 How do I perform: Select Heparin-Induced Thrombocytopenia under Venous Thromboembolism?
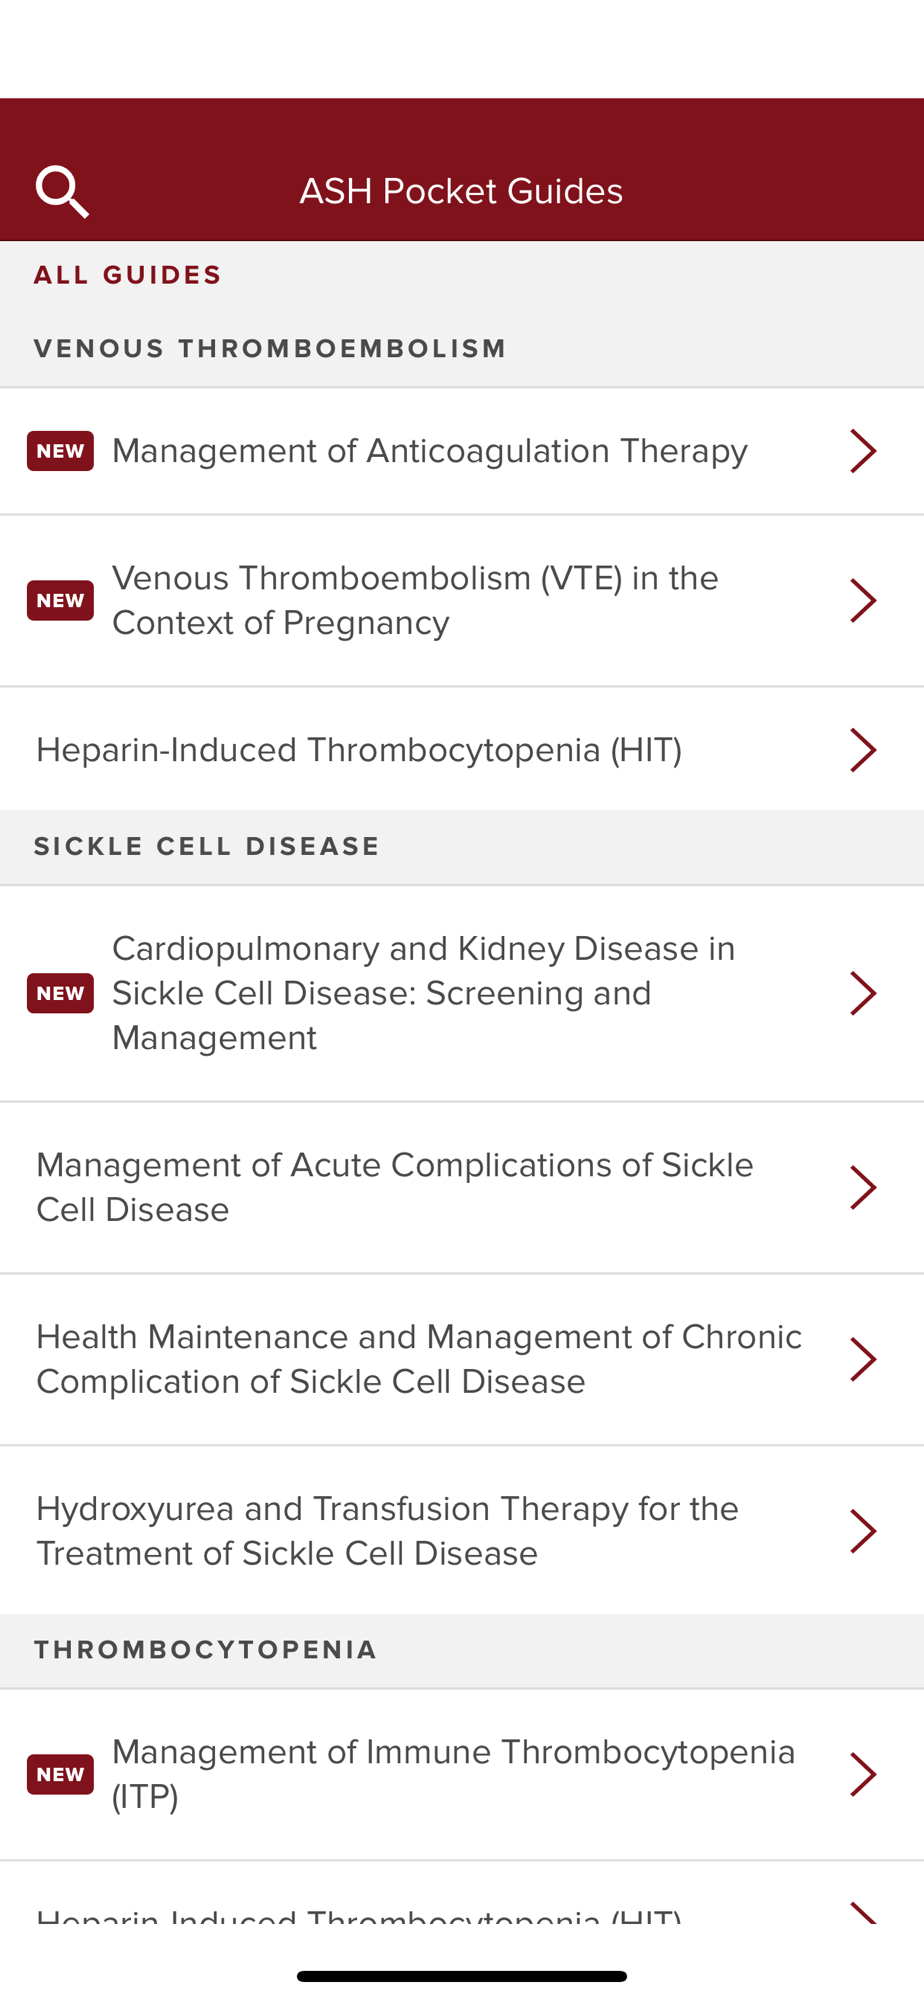(359, 750)
